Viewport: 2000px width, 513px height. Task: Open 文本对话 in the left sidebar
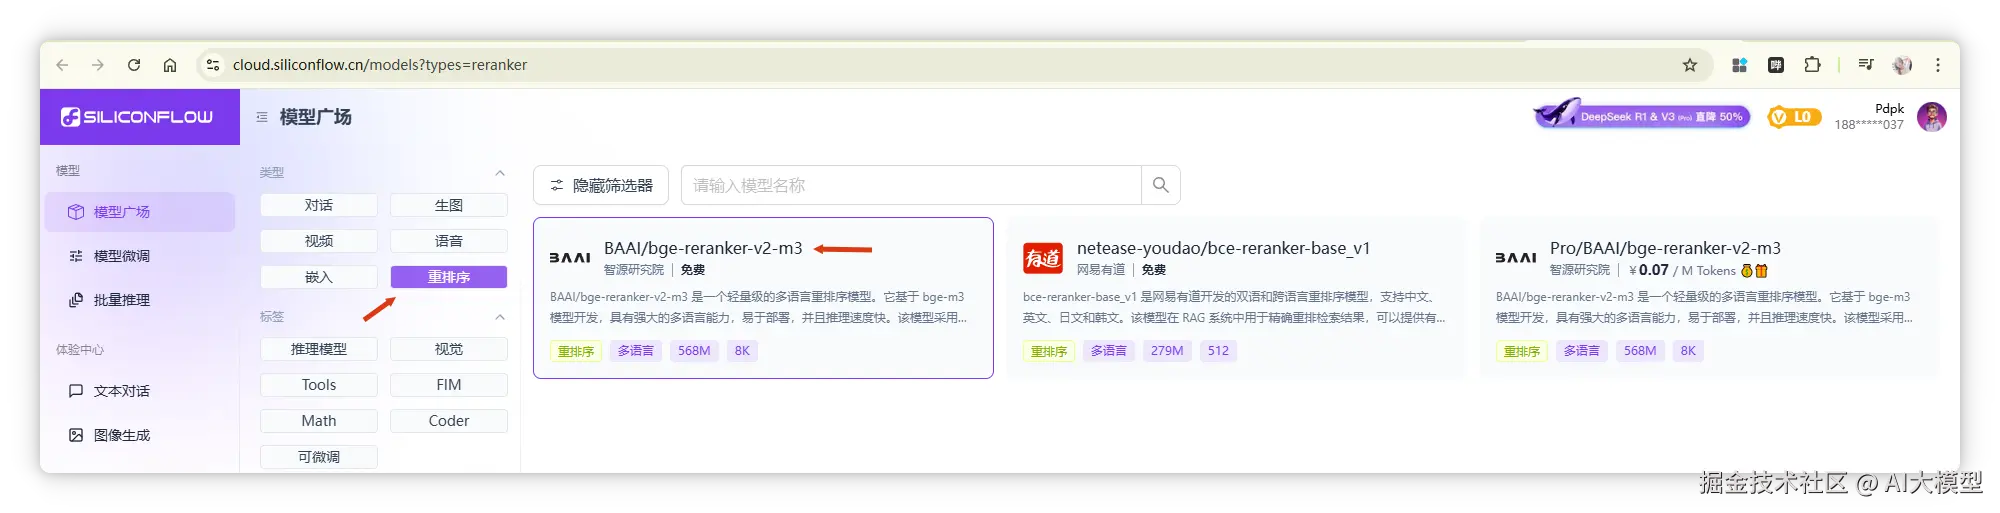(140, 391)
